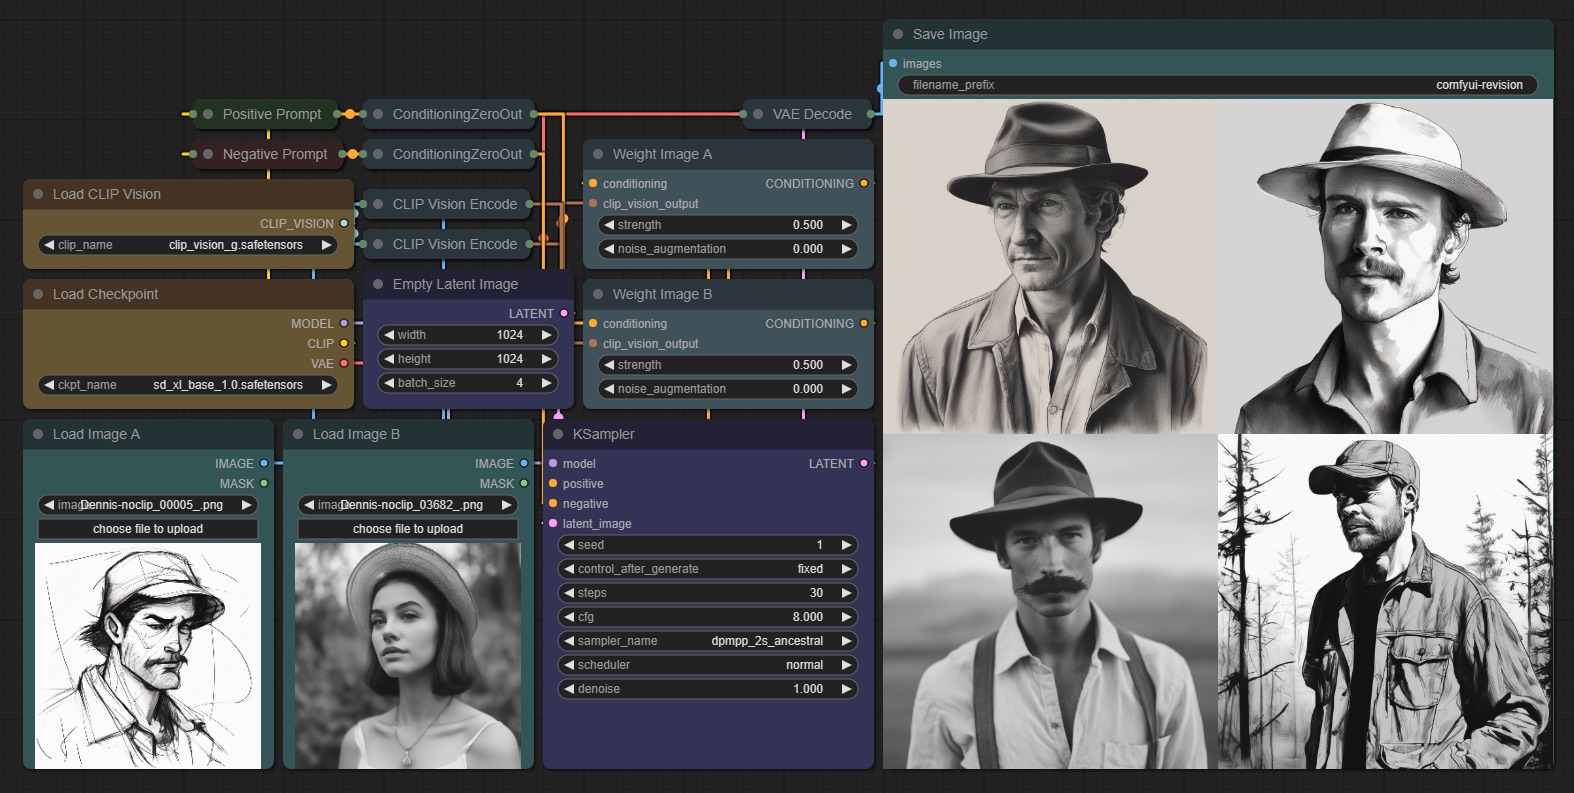Image resolution: width=1574 pixels, height=793 pixels.
Task: Collapse the KSampler node using its title dot
Action: [x=558, y=434]
